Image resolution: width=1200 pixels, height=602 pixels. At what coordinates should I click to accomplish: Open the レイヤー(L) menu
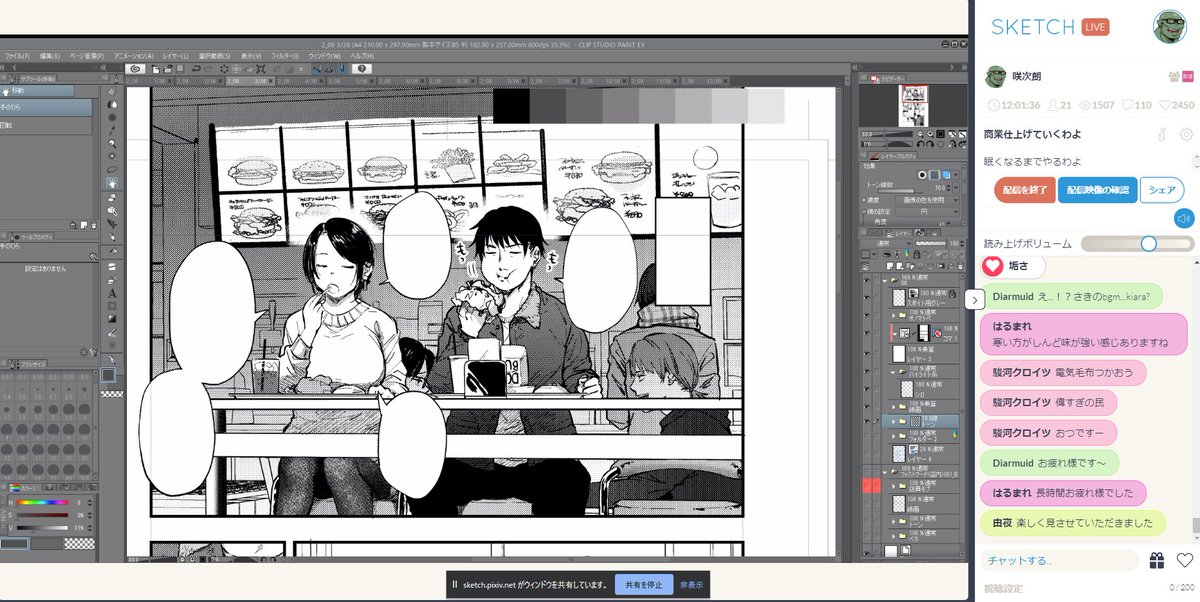176,56
